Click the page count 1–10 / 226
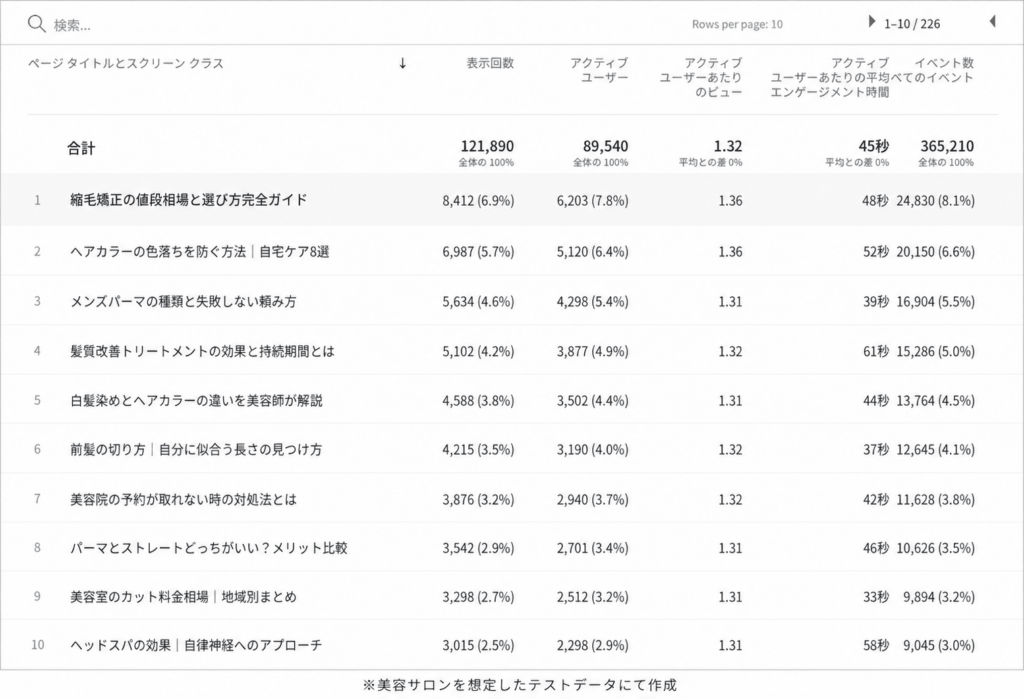Image resolution: width=1024 pixels, height=699 pixels. 912,24
